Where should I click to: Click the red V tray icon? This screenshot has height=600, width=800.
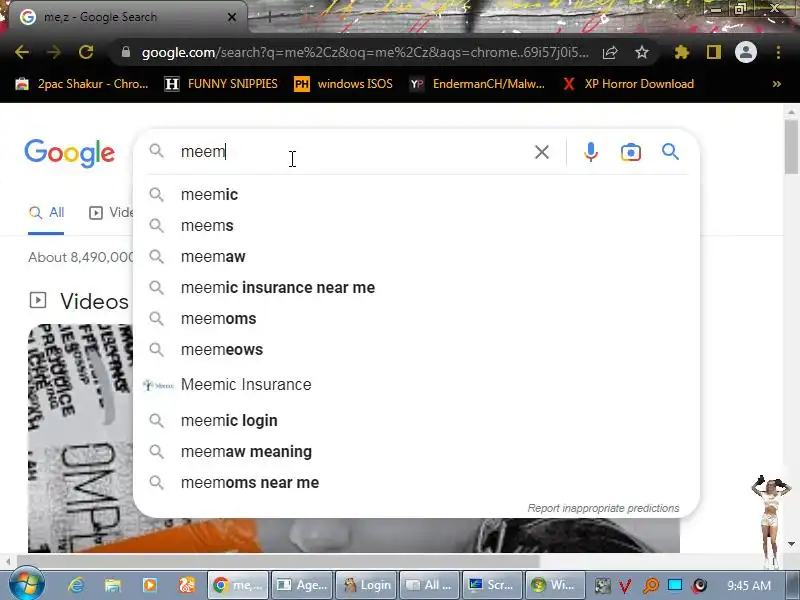[x=625, y=586]
